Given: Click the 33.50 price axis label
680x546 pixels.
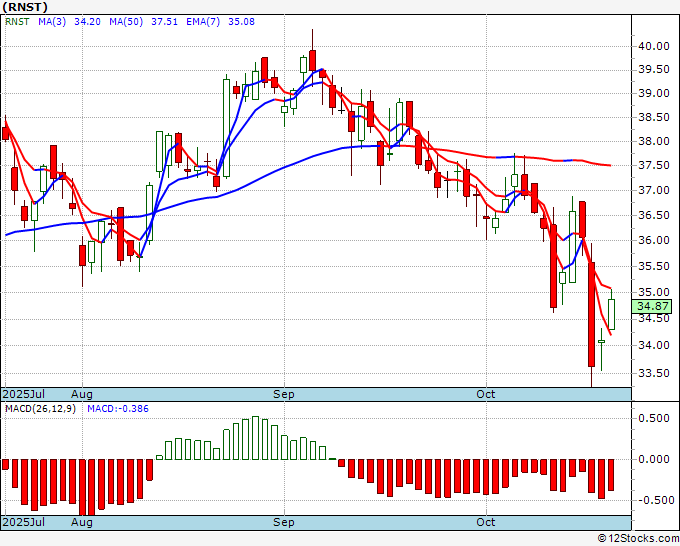Looking at the screenshot, I should coord(654,373).
